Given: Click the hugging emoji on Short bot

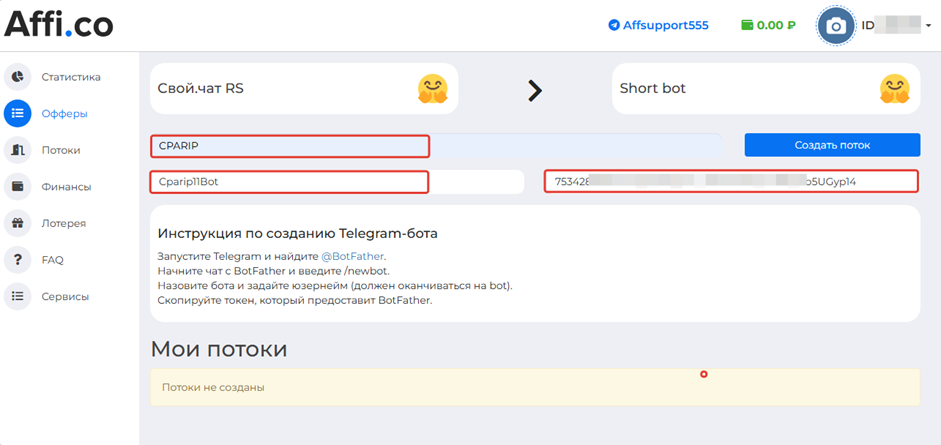Looking at the screenshot, I should (x=895, y=89).
